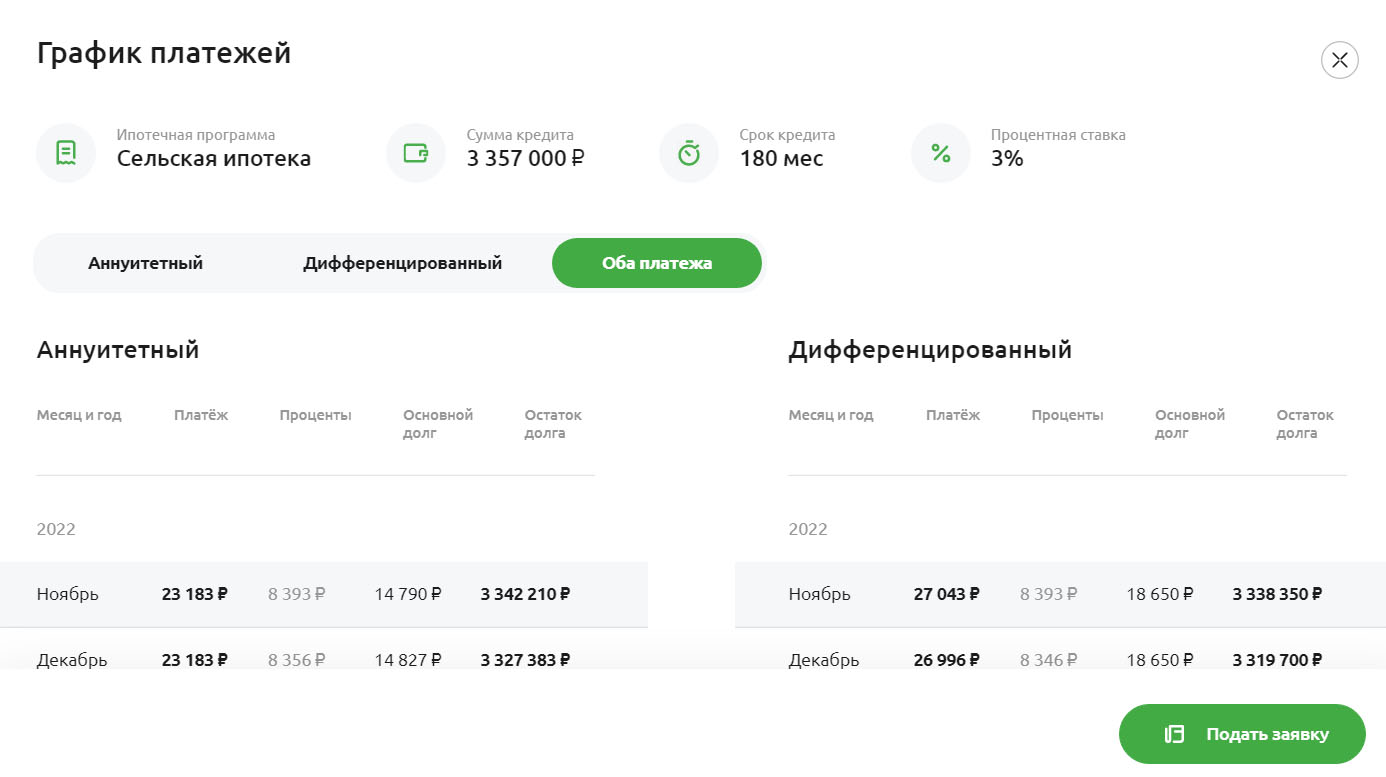Click the loan term 180 мес
The height and width of the screenshot is (777, 1386).
click(x=782, y=158)
